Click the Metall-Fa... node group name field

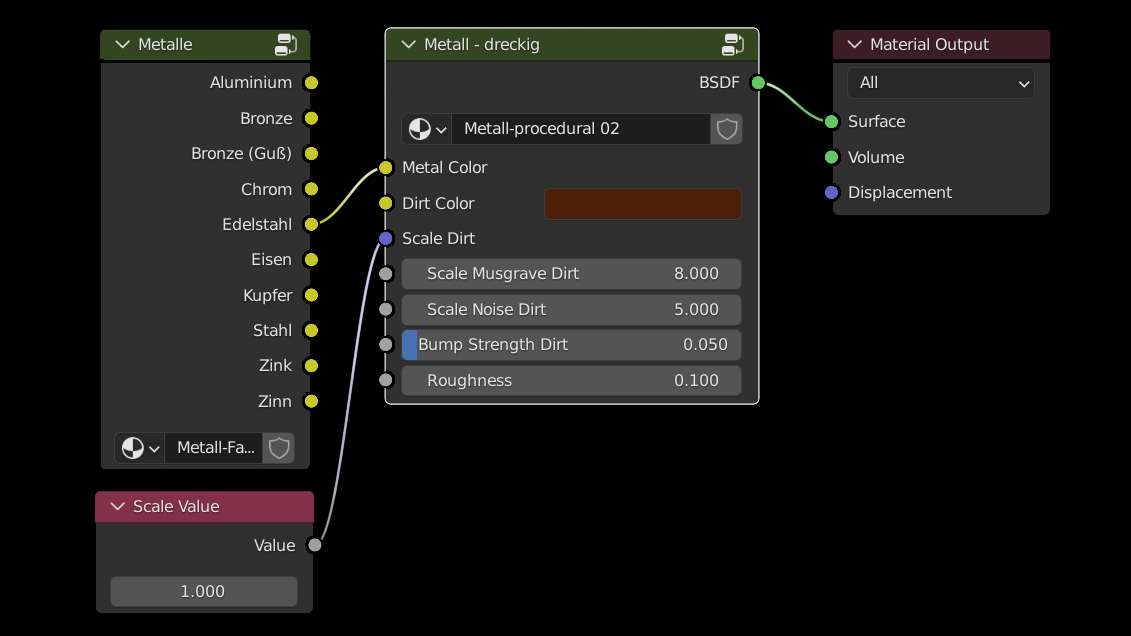click(x=214, y=448)
